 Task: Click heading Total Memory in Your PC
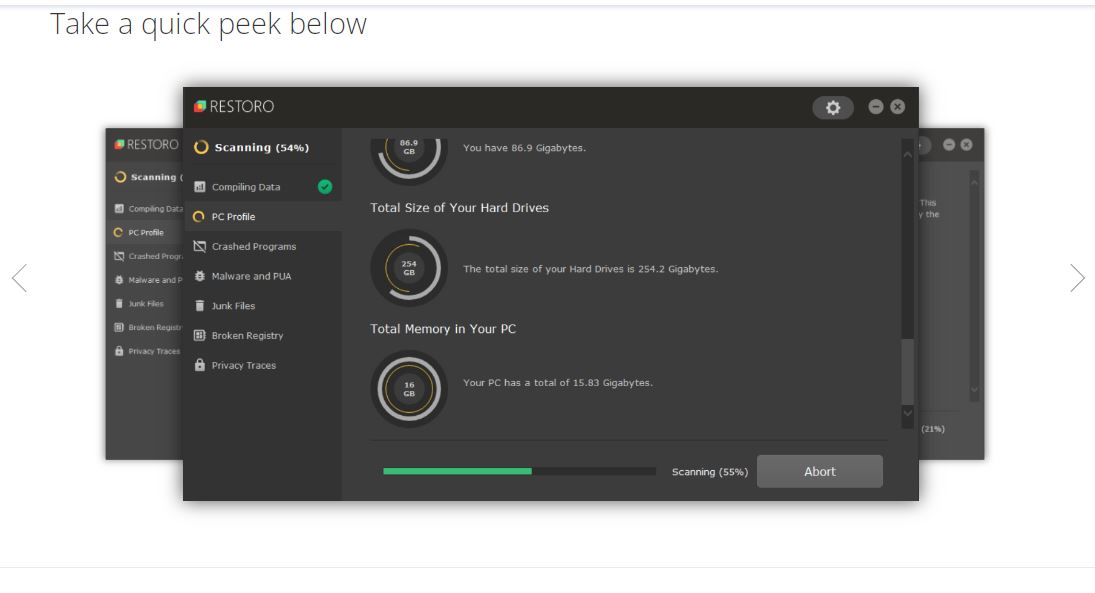tap(443, 329)
